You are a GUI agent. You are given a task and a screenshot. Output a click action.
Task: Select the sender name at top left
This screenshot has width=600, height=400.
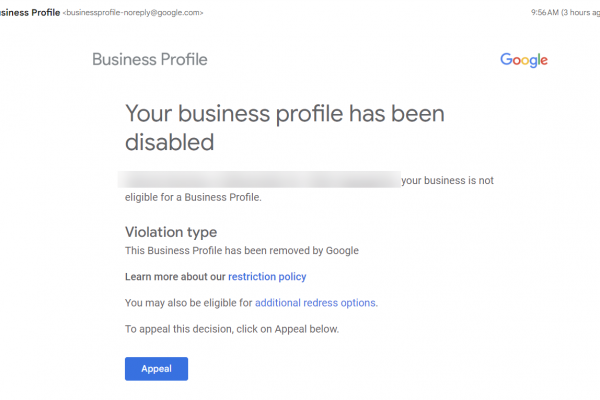pos(29,13)
